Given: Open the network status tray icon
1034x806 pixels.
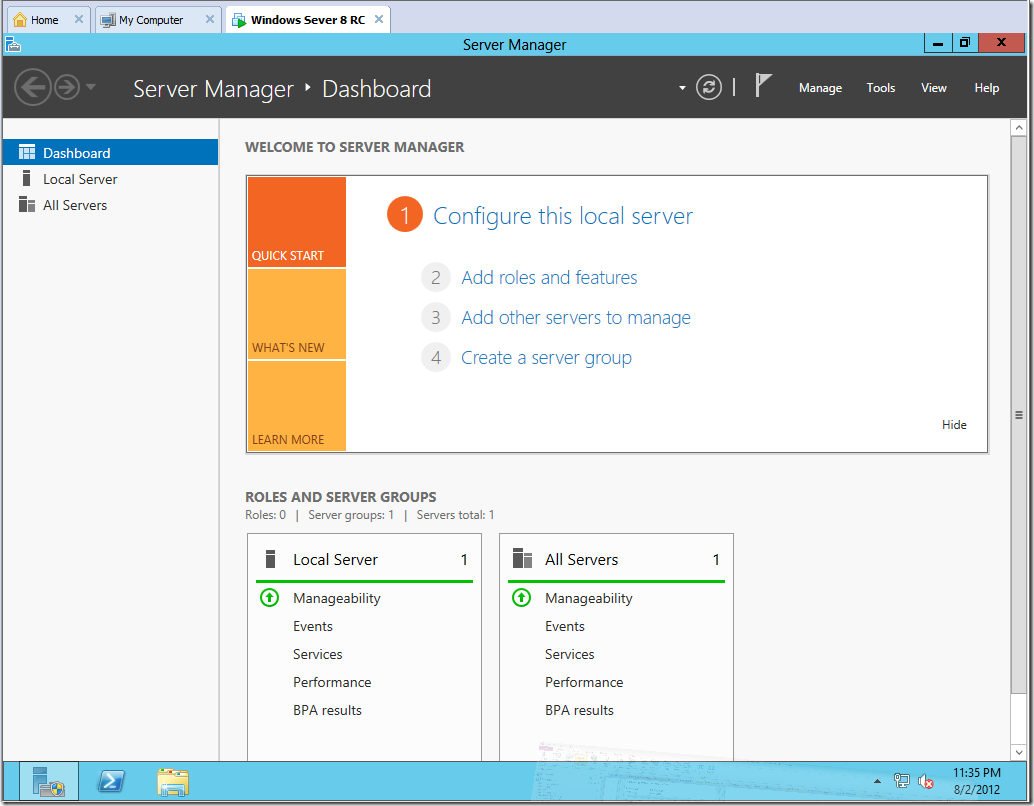Looking at the screenshot, I should [901, 781].
